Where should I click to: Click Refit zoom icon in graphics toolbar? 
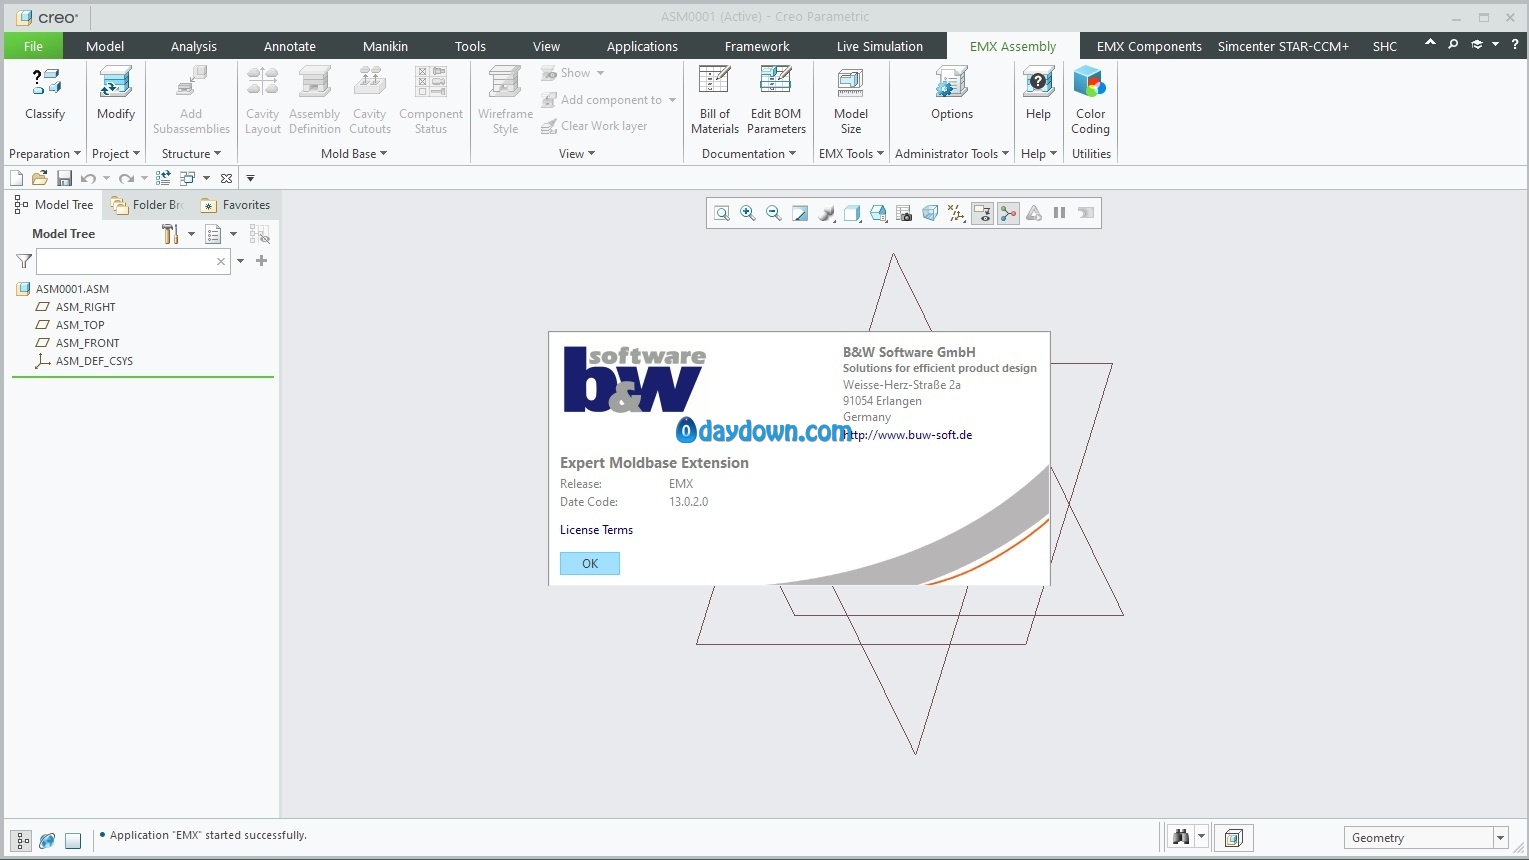pyautogui.click(x=722, y=213)
